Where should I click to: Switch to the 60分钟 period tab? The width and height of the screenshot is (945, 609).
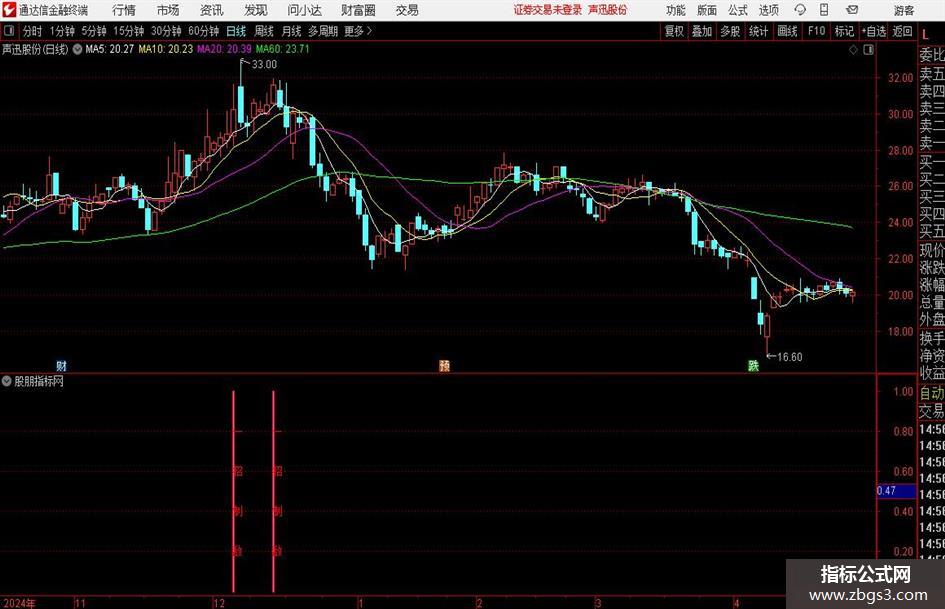point(204,31)
